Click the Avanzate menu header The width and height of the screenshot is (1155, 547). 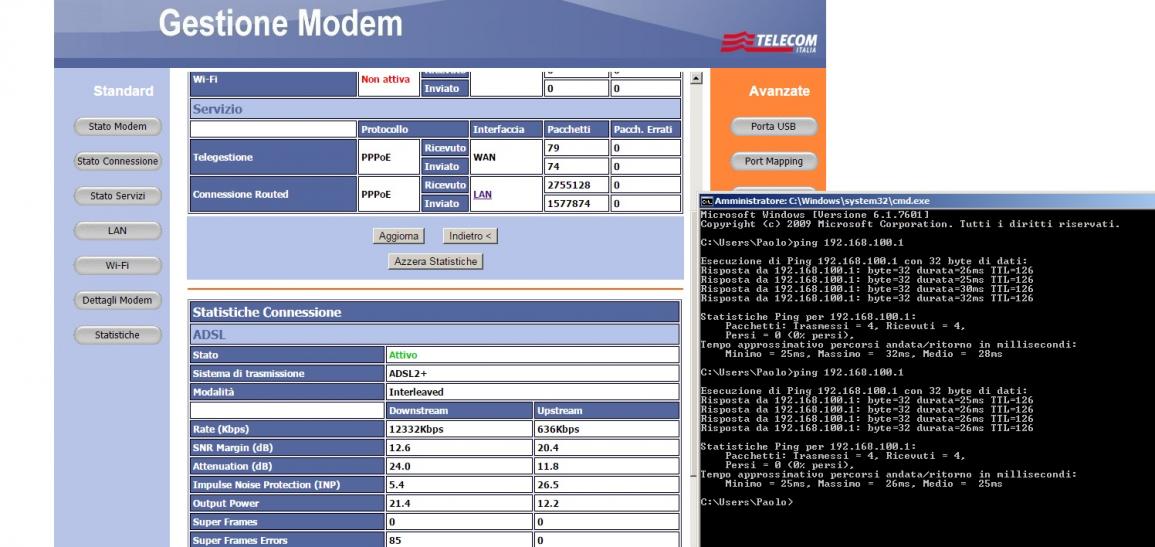pos(778,91)
